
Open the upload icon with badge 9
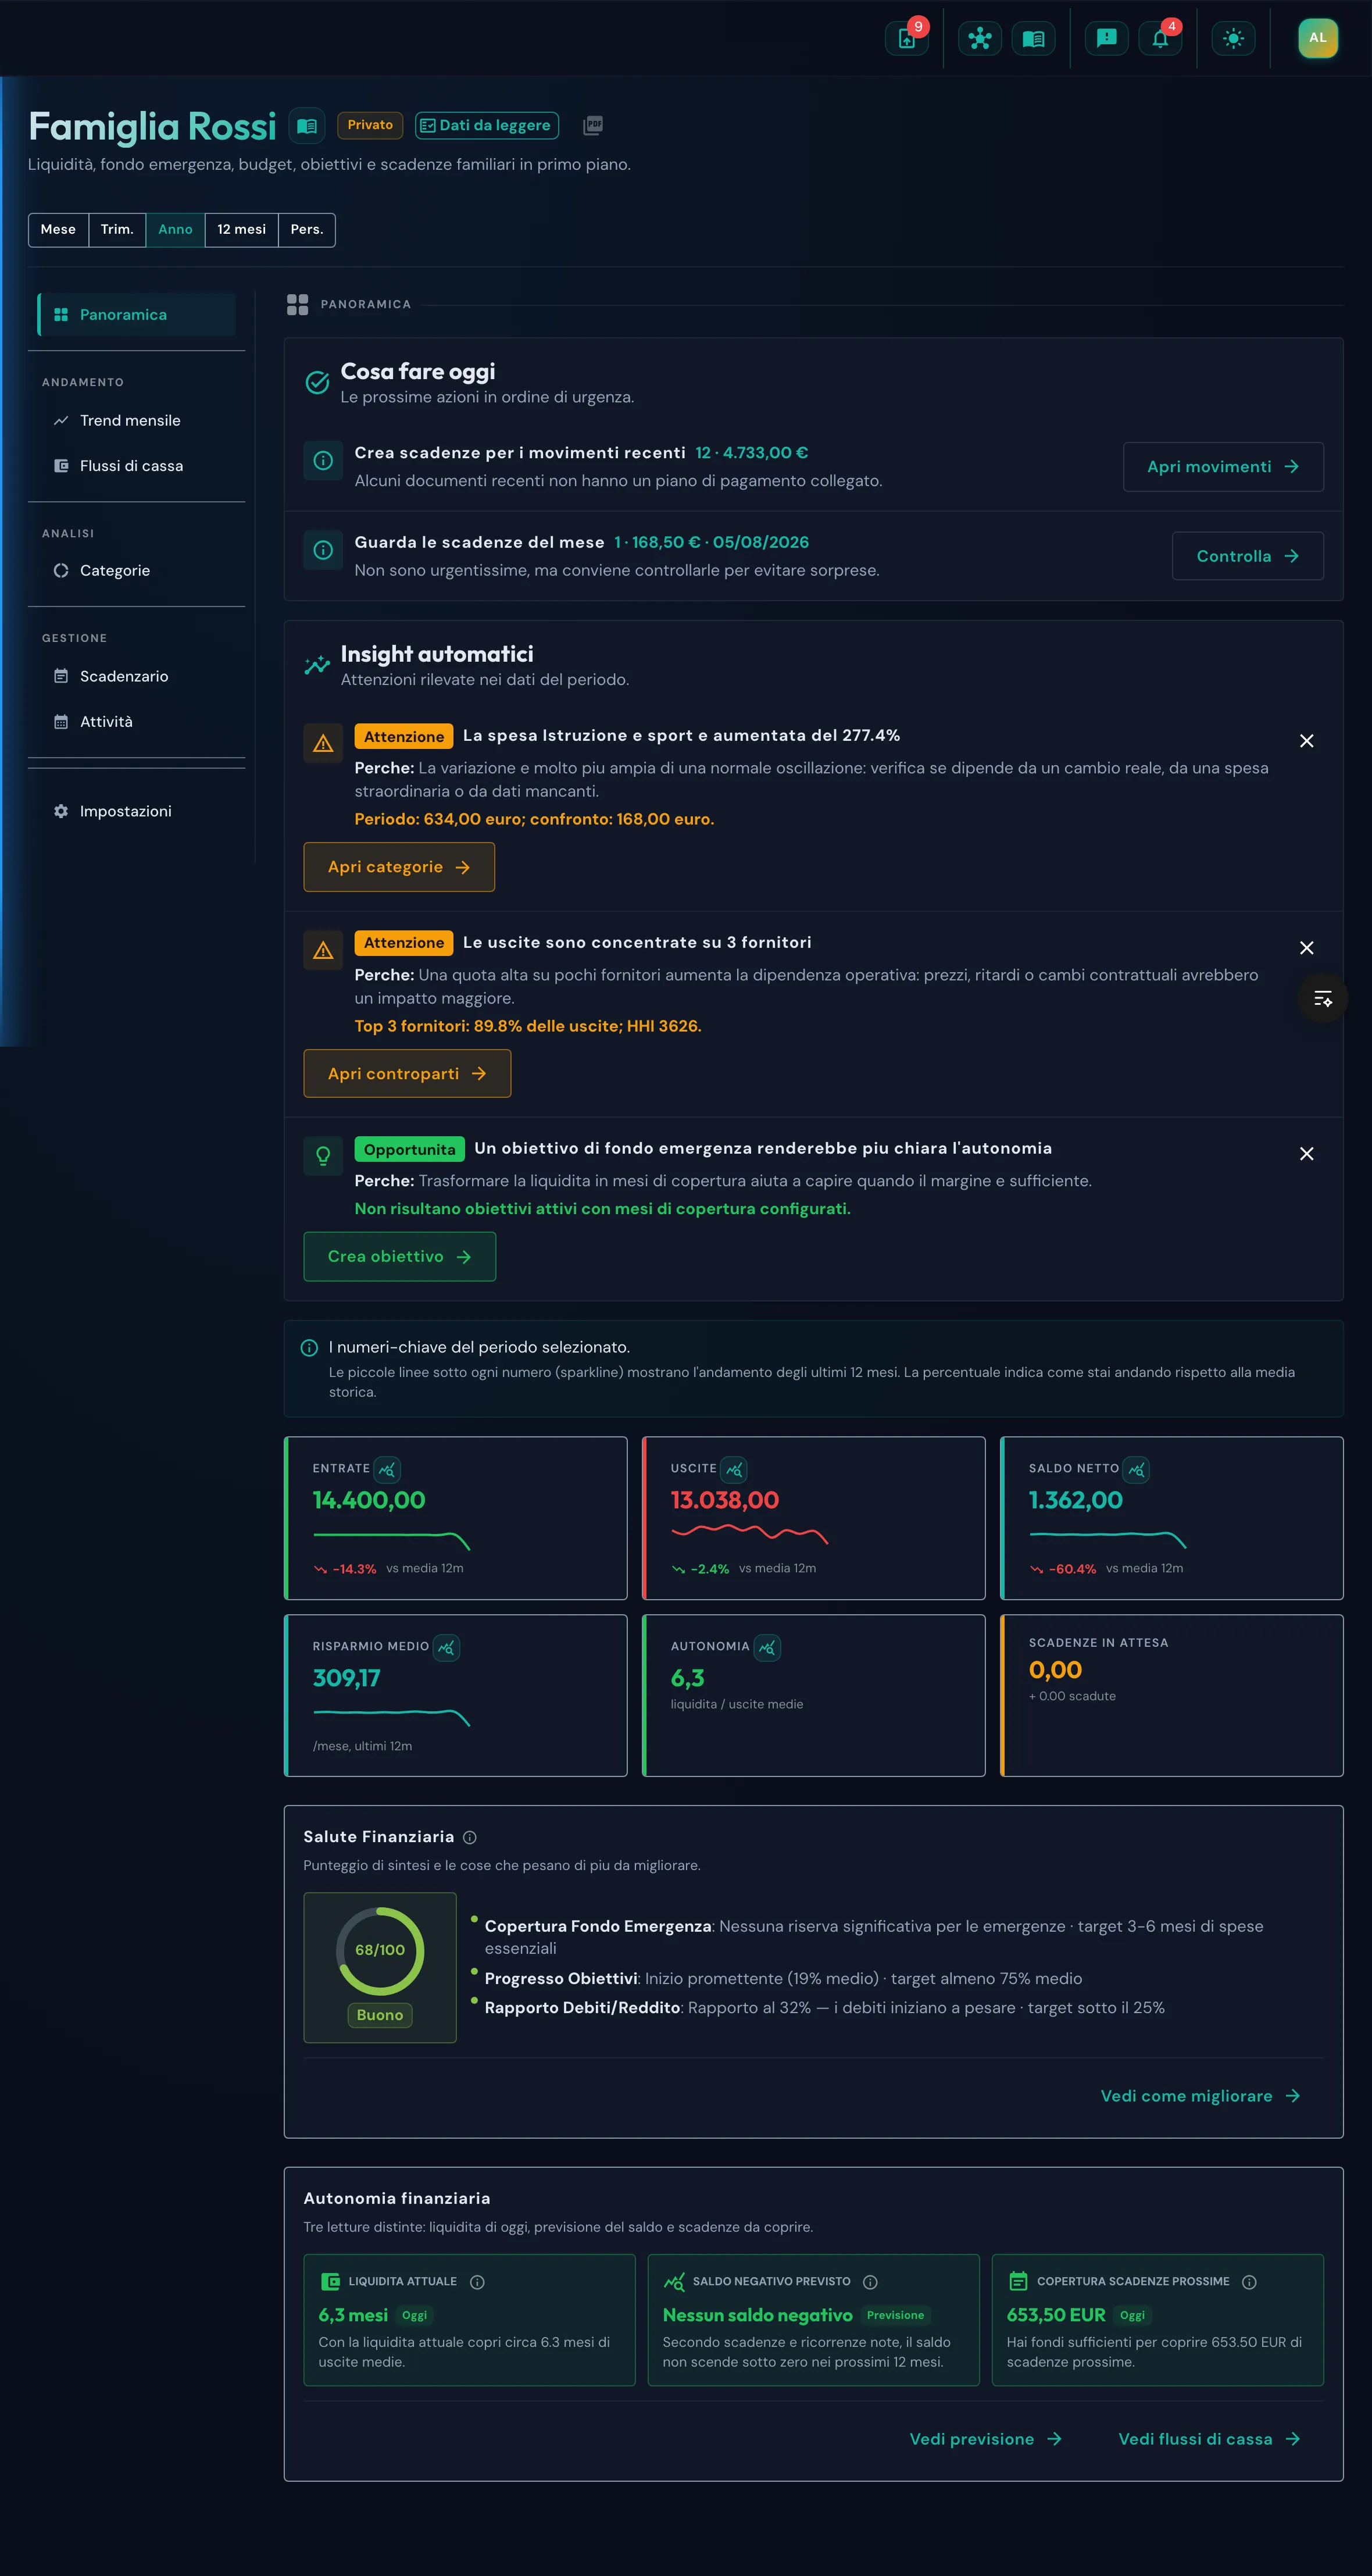tap(906, 39)
